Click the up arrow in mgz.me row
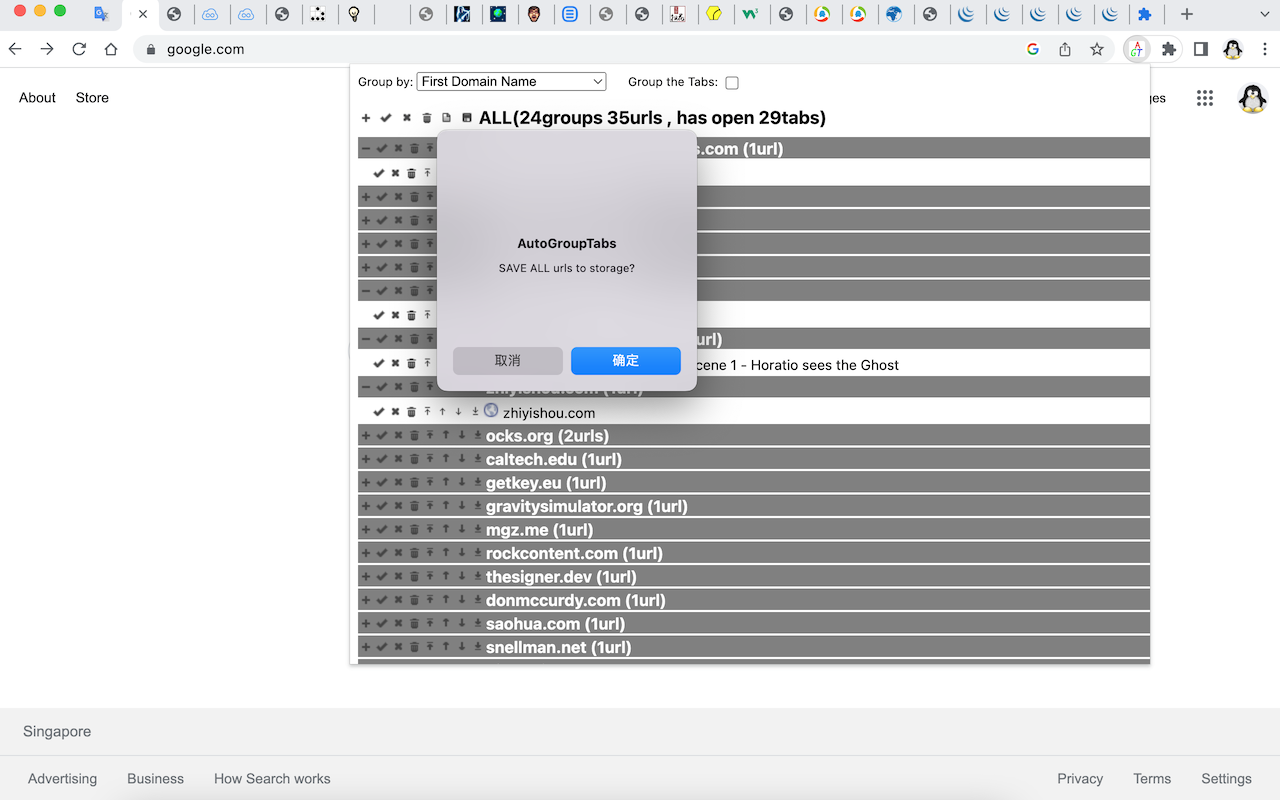This screenshot has width=1280, height=800. click(x=445, y=530)
